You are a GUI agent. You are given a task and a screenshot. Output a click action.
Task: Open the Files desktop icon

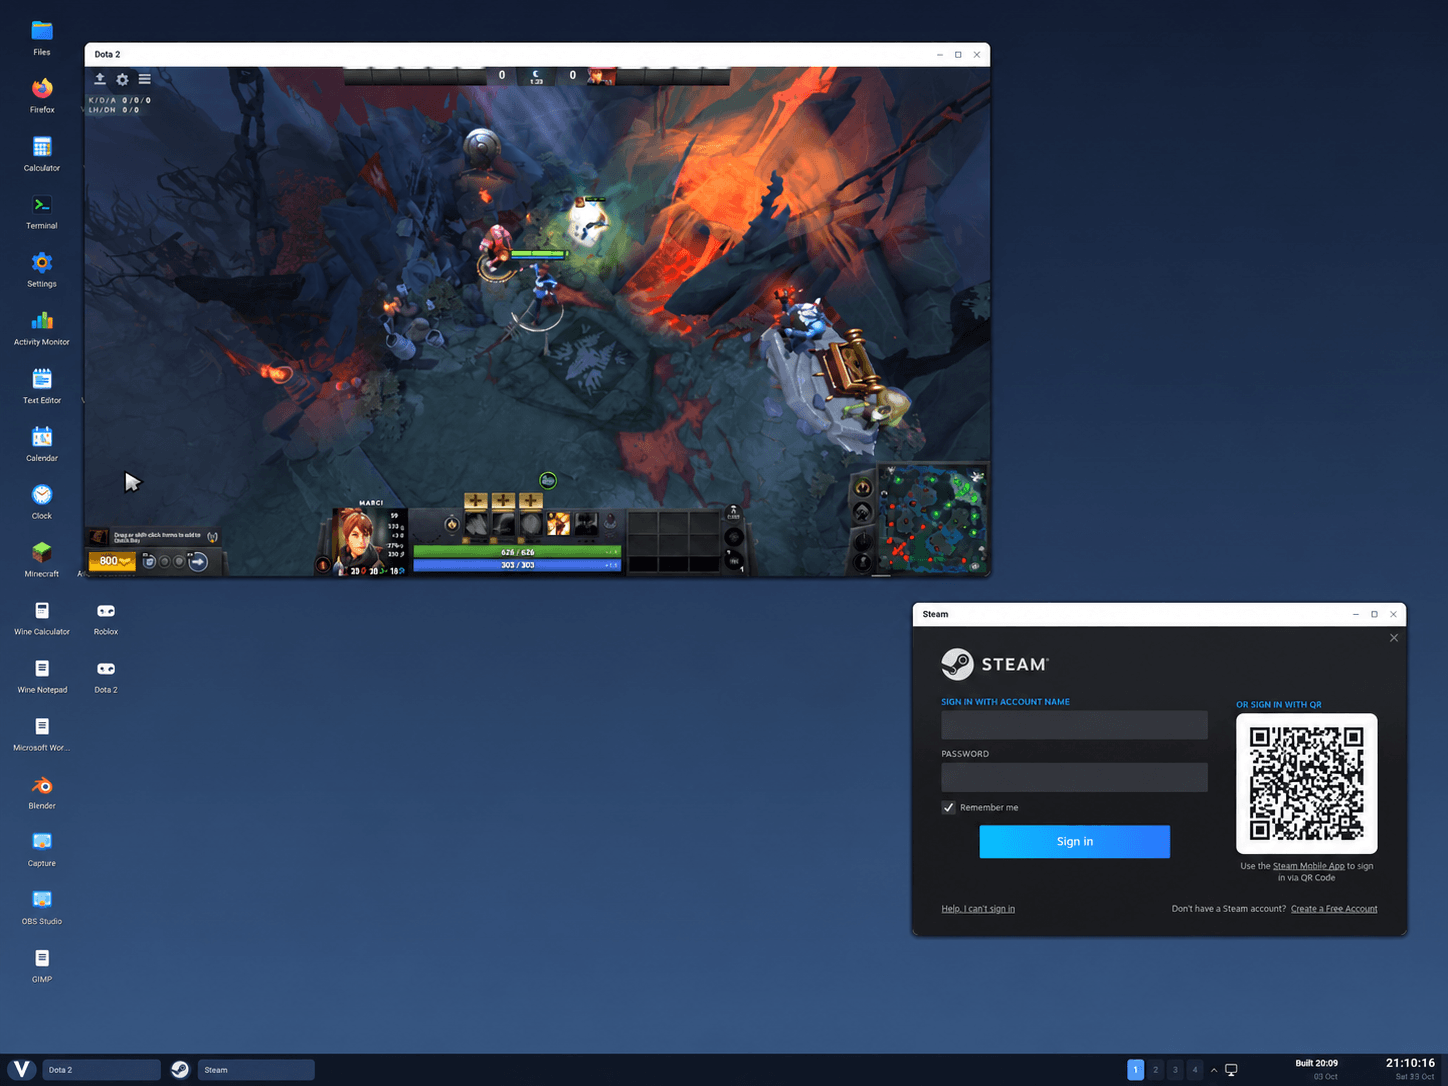(x=42, y=38)
